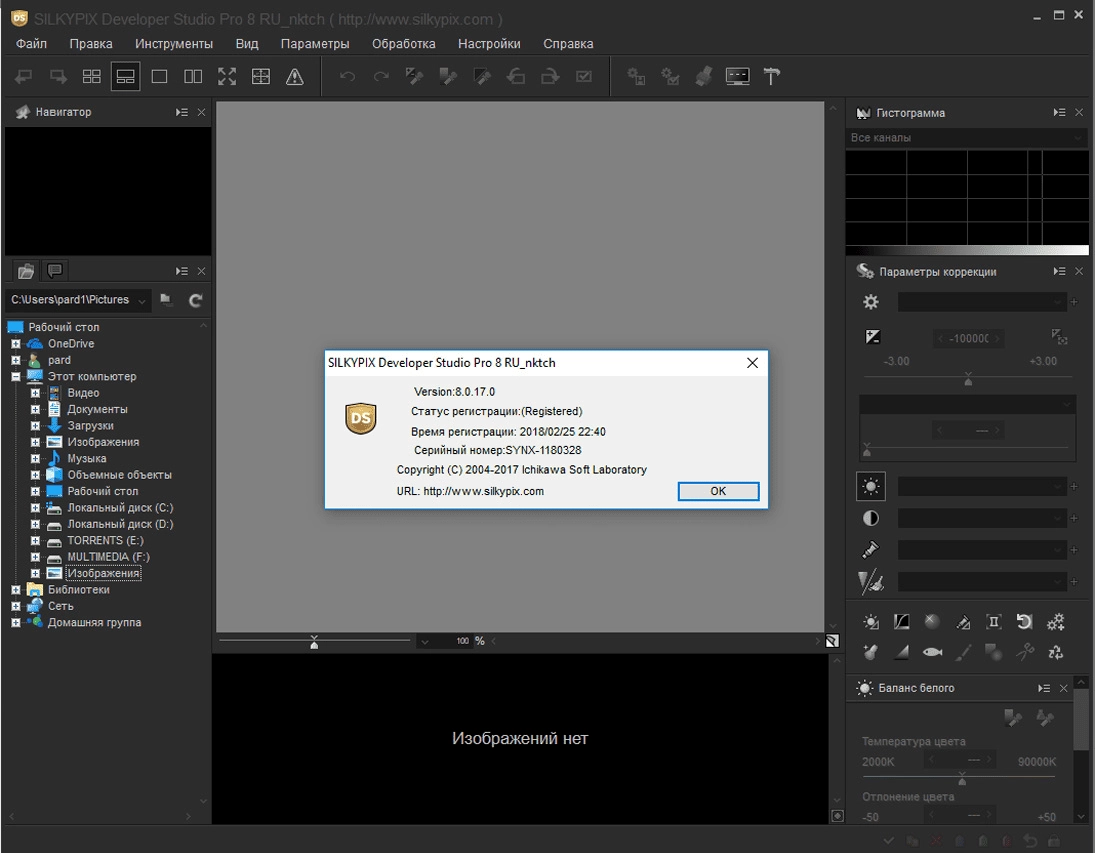Expand the Сеть tree node
1095x853 pixels.
click(x=15, y=606)
